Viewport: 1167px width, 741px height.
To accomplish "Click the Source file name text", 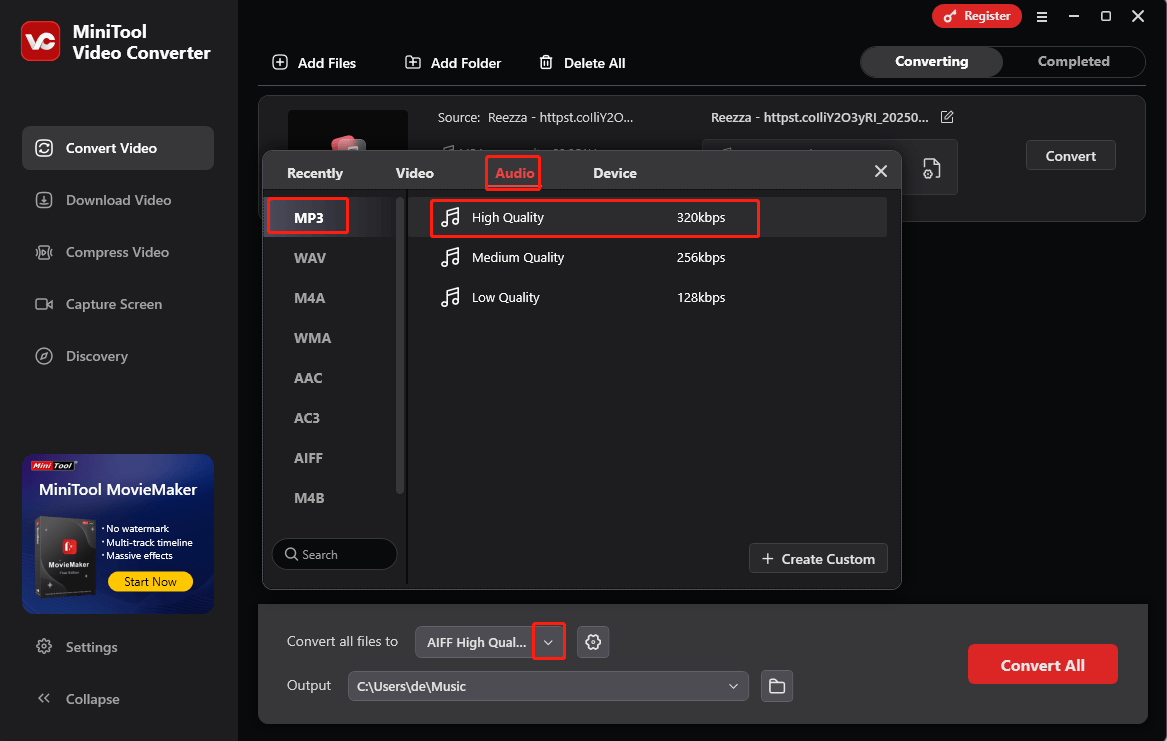I will tap(560, 118).
